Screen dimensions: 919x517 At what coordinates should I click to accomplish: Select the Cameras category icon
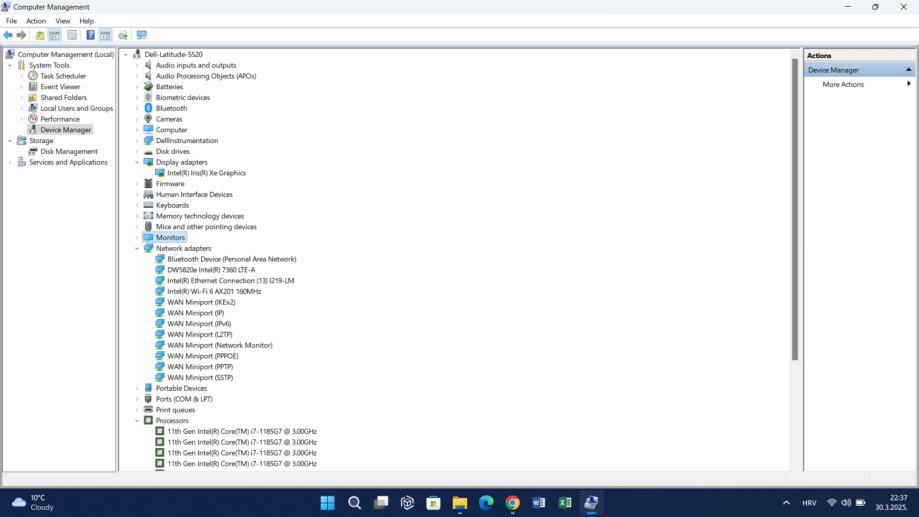pyautogui.click(x=148, y=119)
